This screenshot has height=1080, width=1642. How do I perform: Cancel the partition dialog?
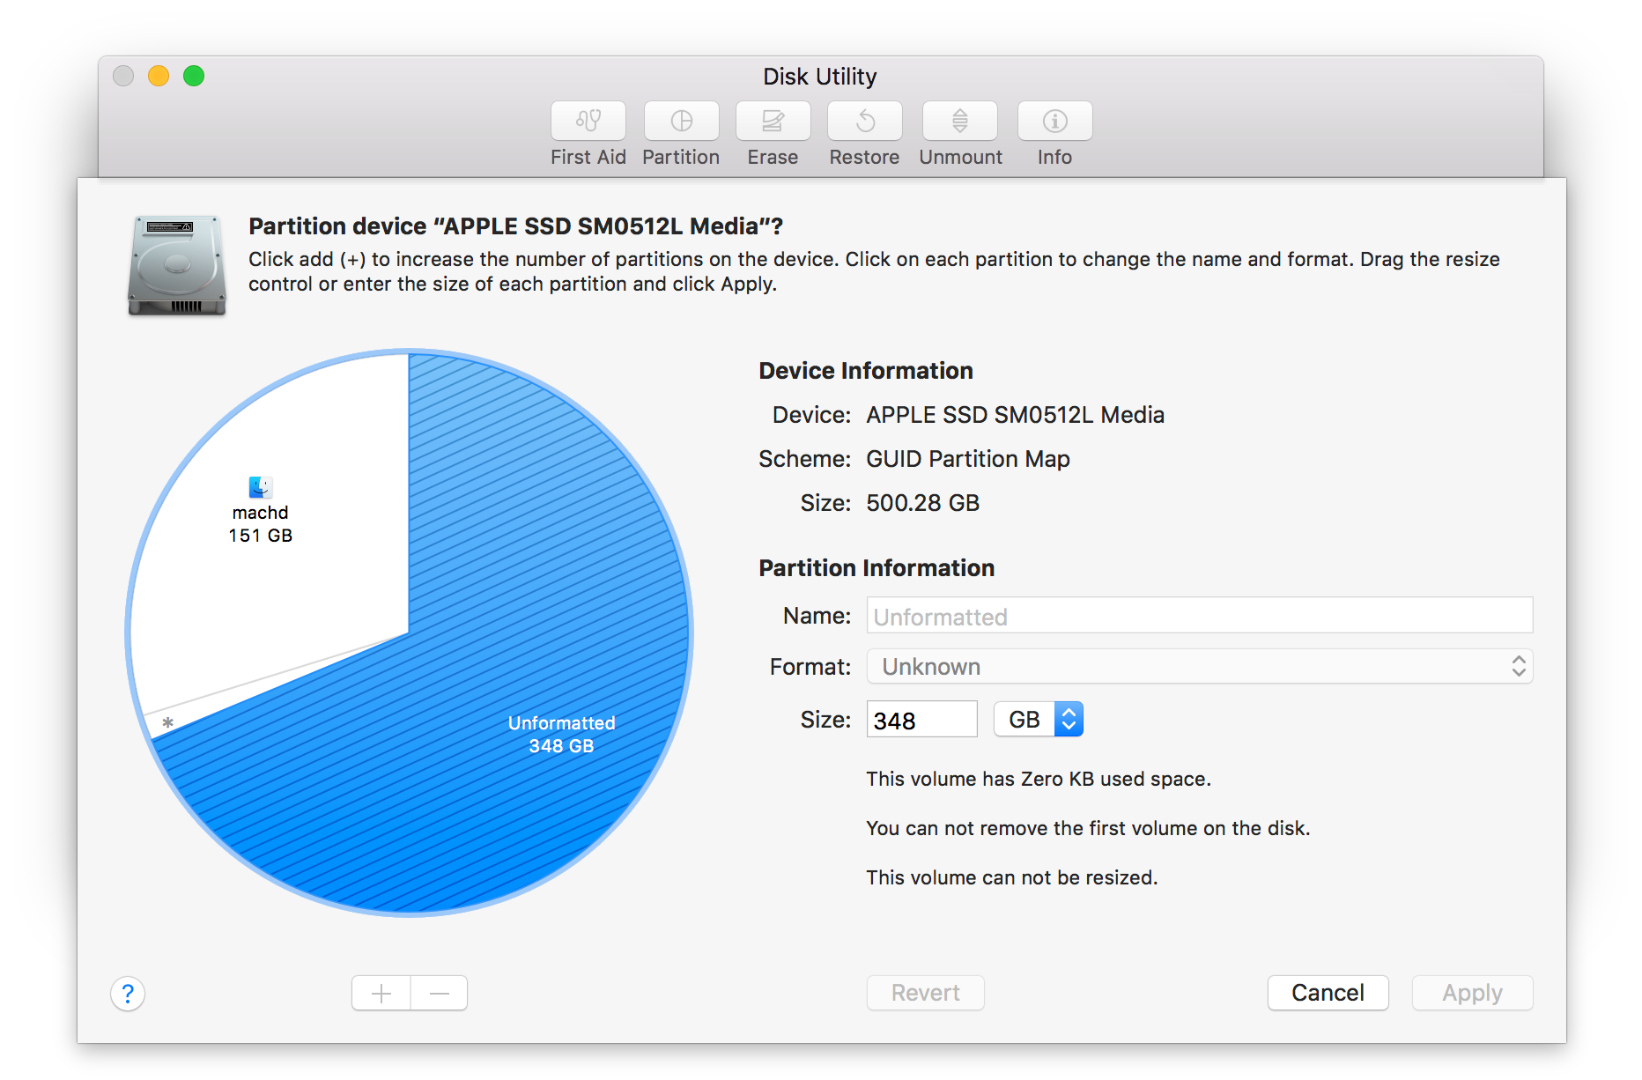1327,992
